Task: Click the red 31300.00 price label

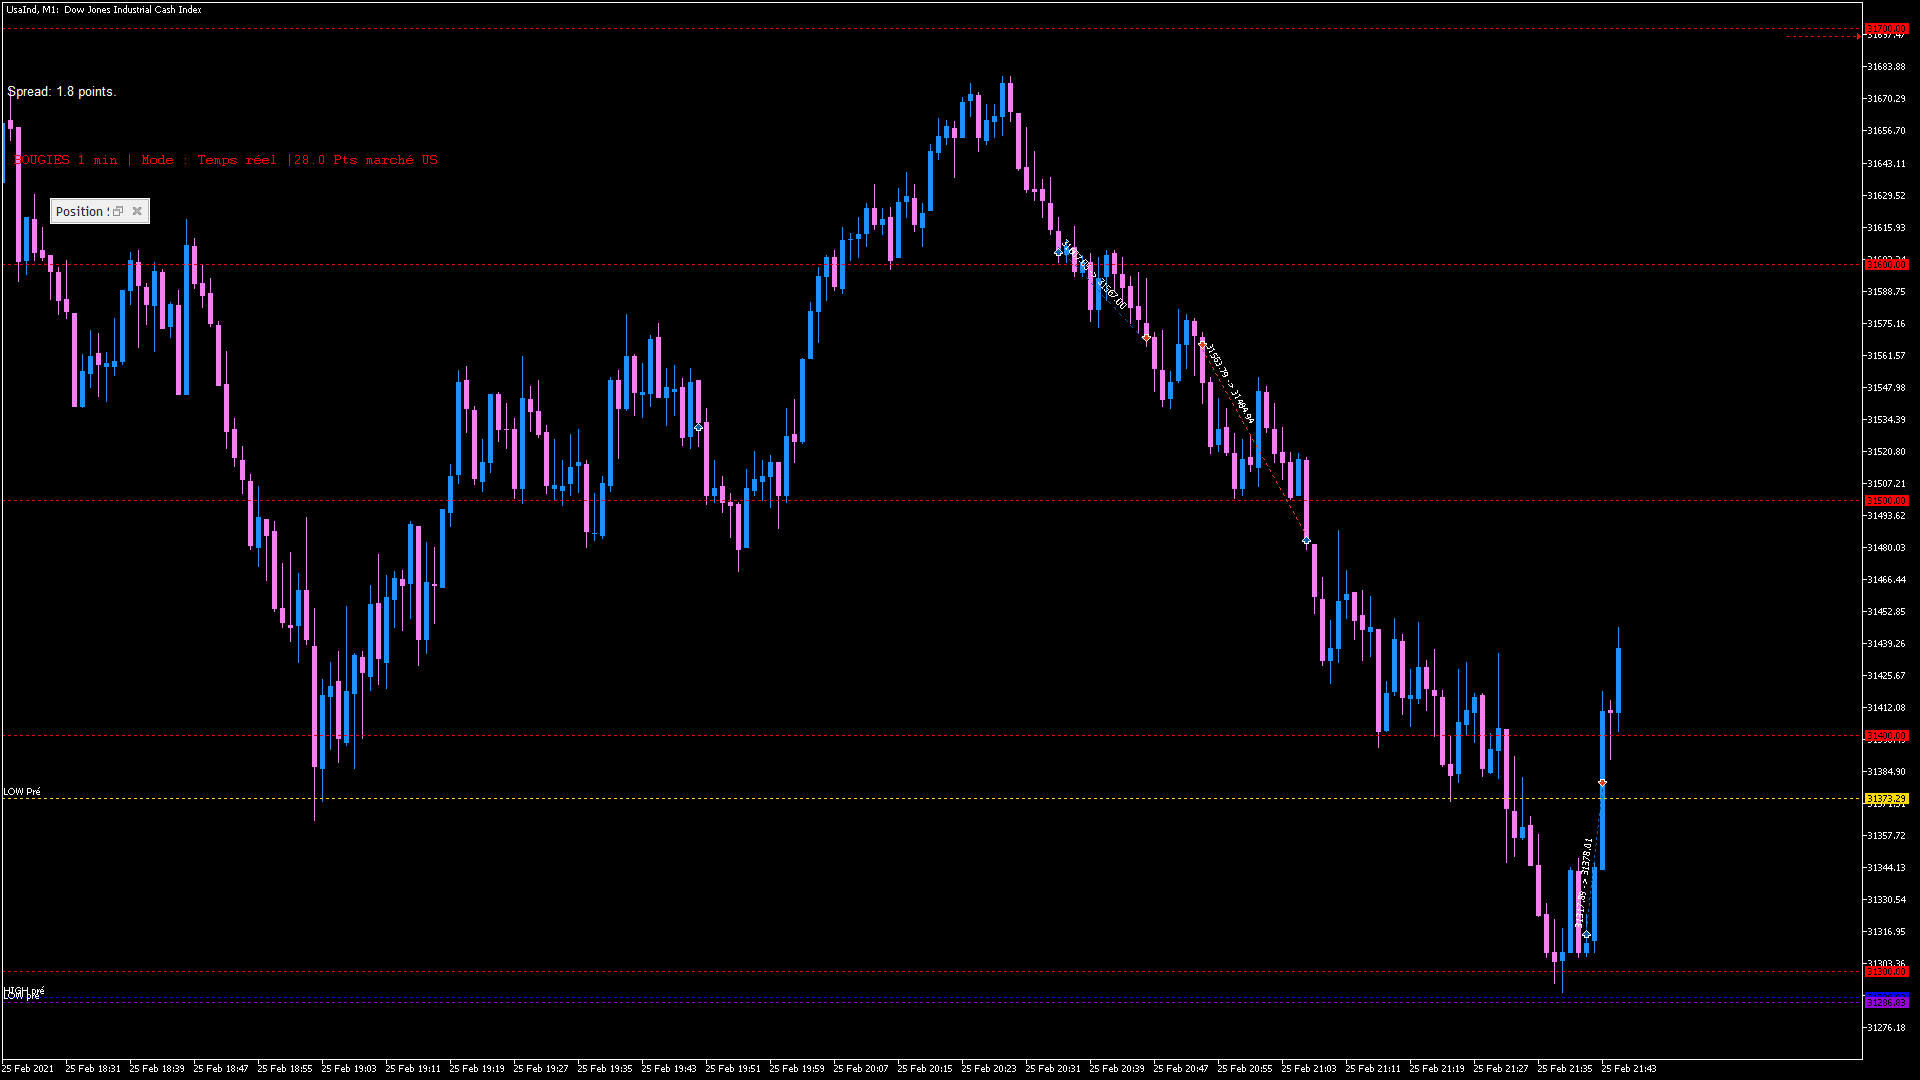Action: pyautogui.click(x=1886, y=971)
